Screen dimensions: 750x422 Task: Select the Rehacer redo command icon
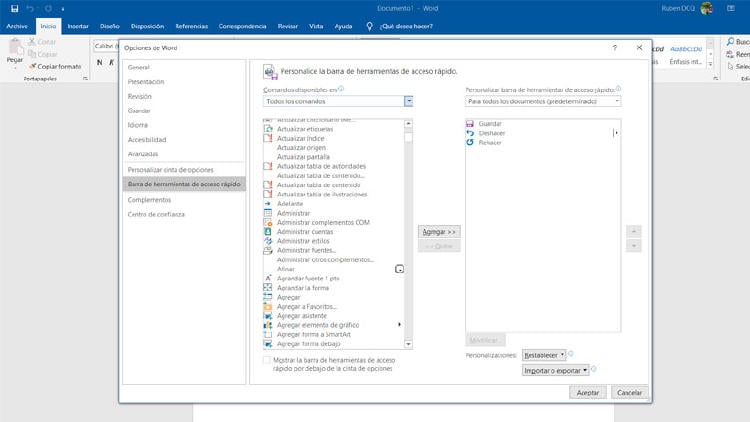tap(470, 142)
